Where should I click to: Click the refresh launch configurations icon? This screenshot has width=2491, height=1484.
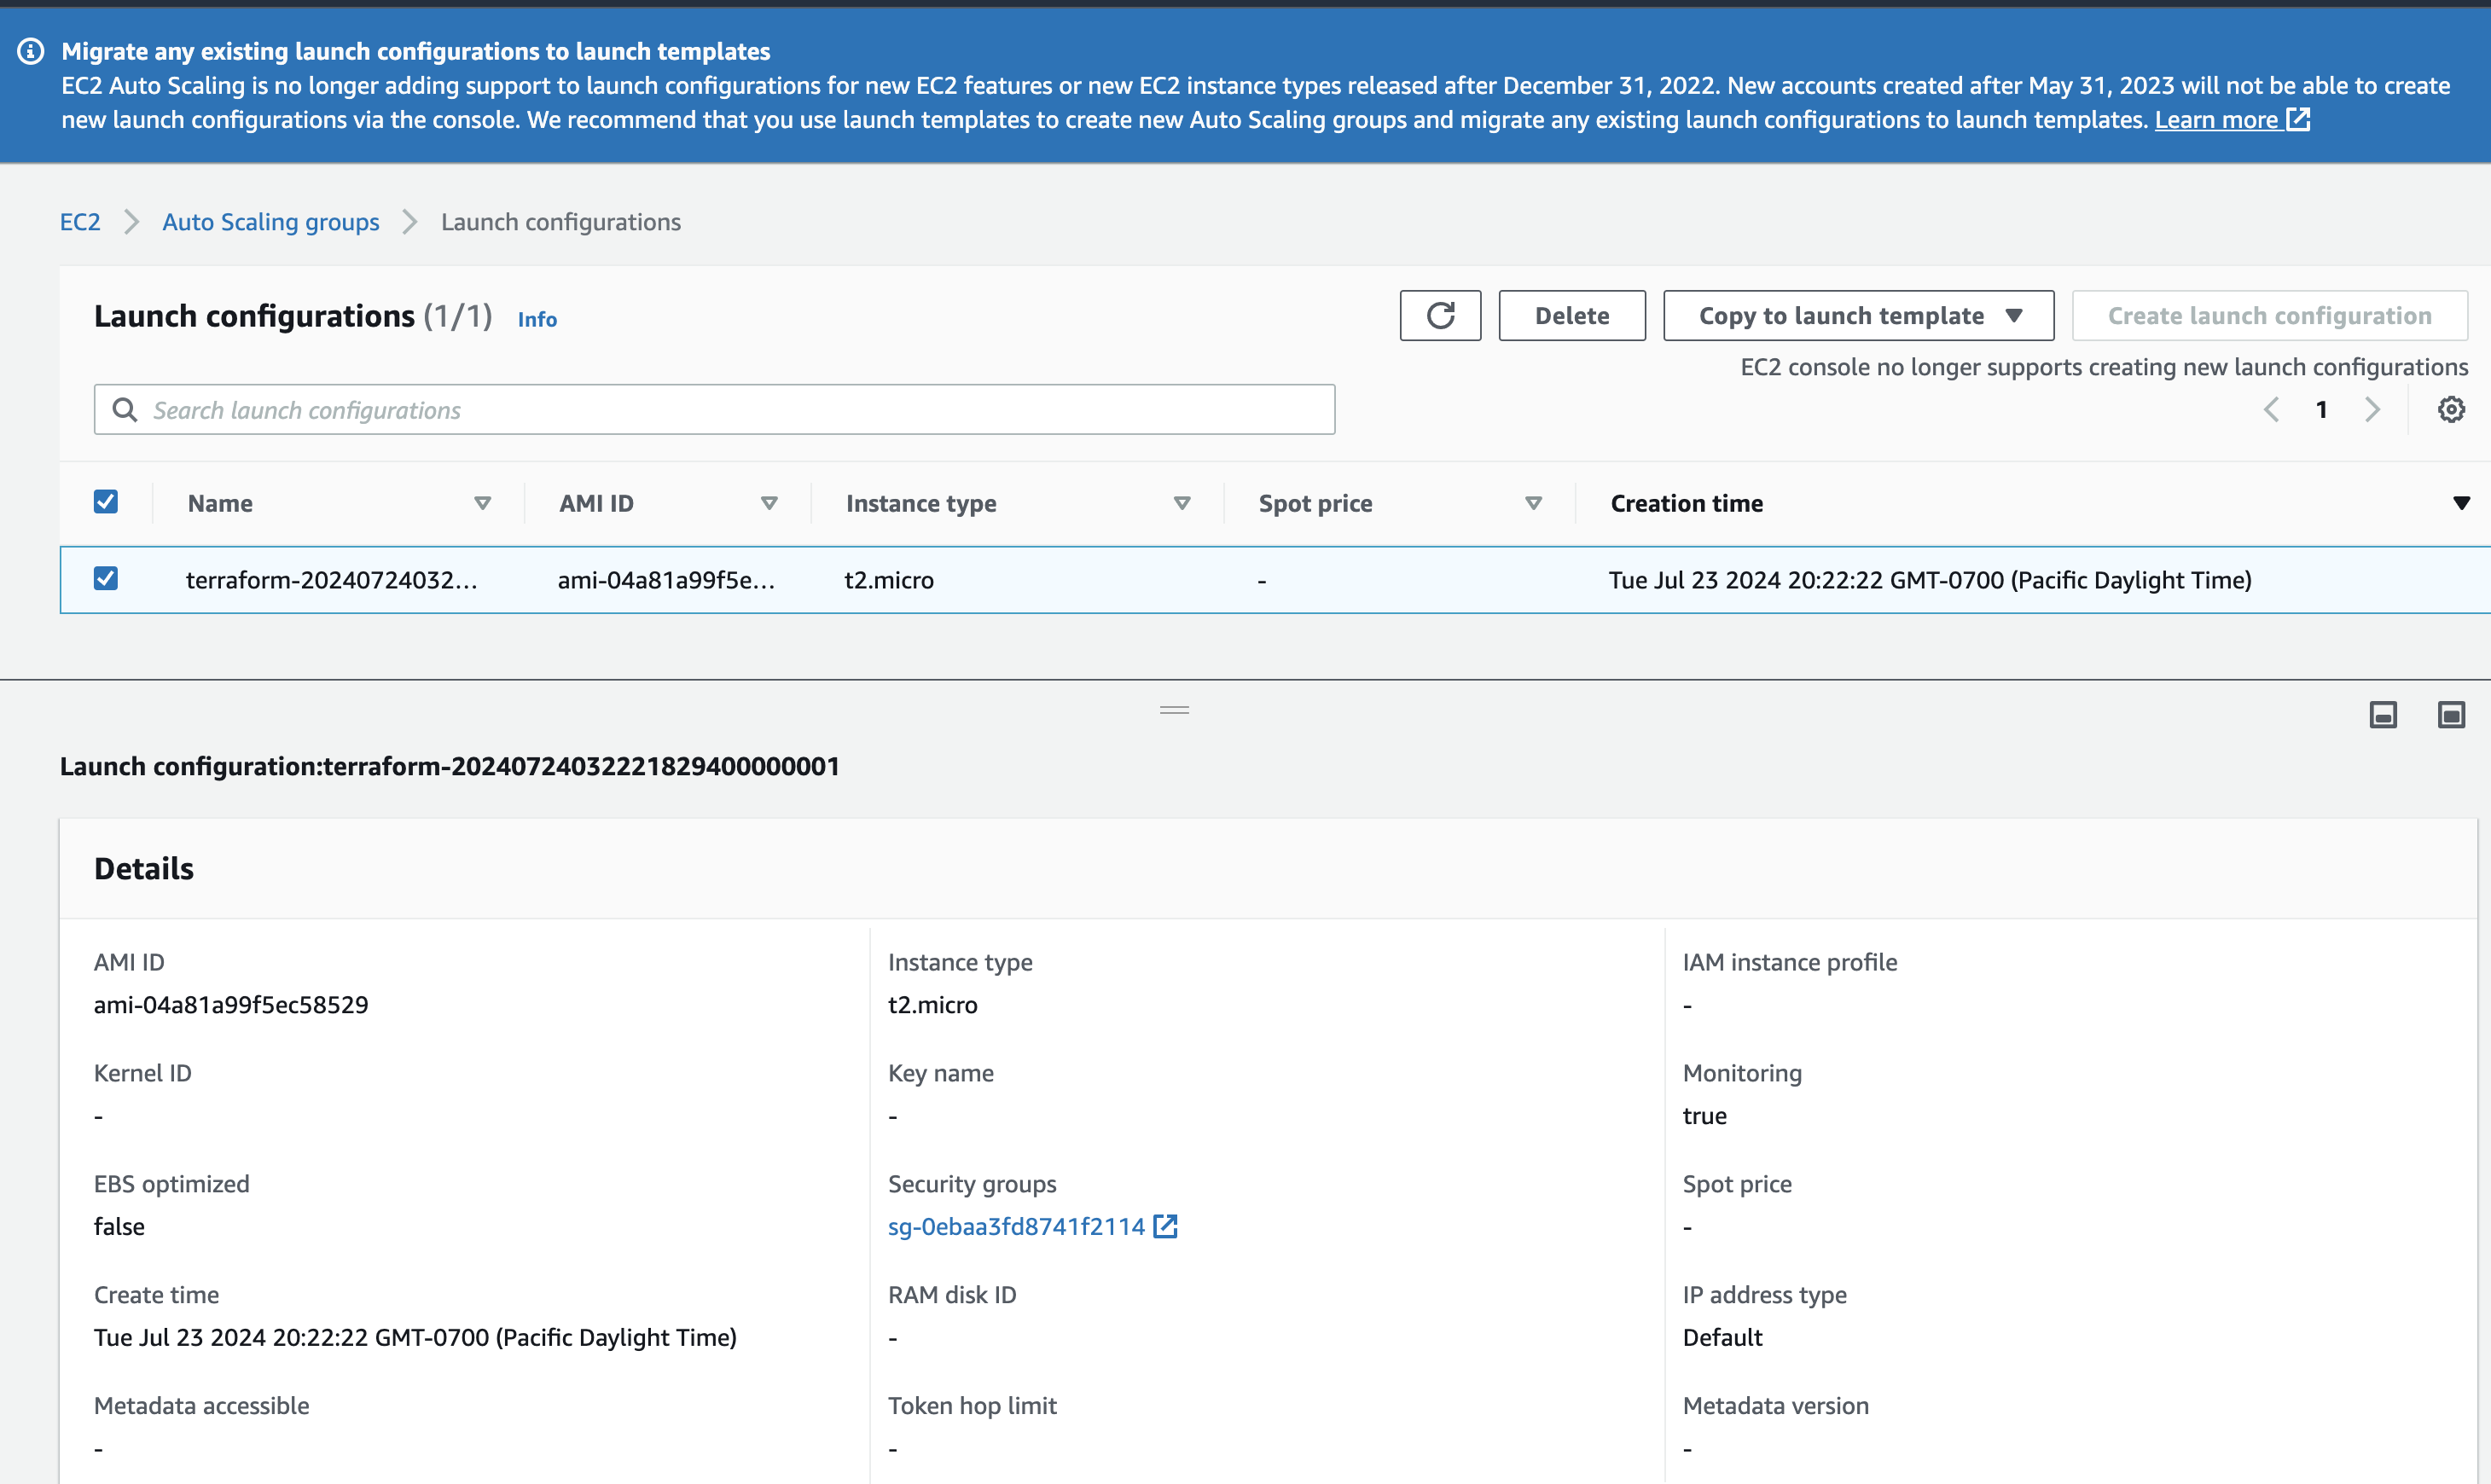(1440, 316)
